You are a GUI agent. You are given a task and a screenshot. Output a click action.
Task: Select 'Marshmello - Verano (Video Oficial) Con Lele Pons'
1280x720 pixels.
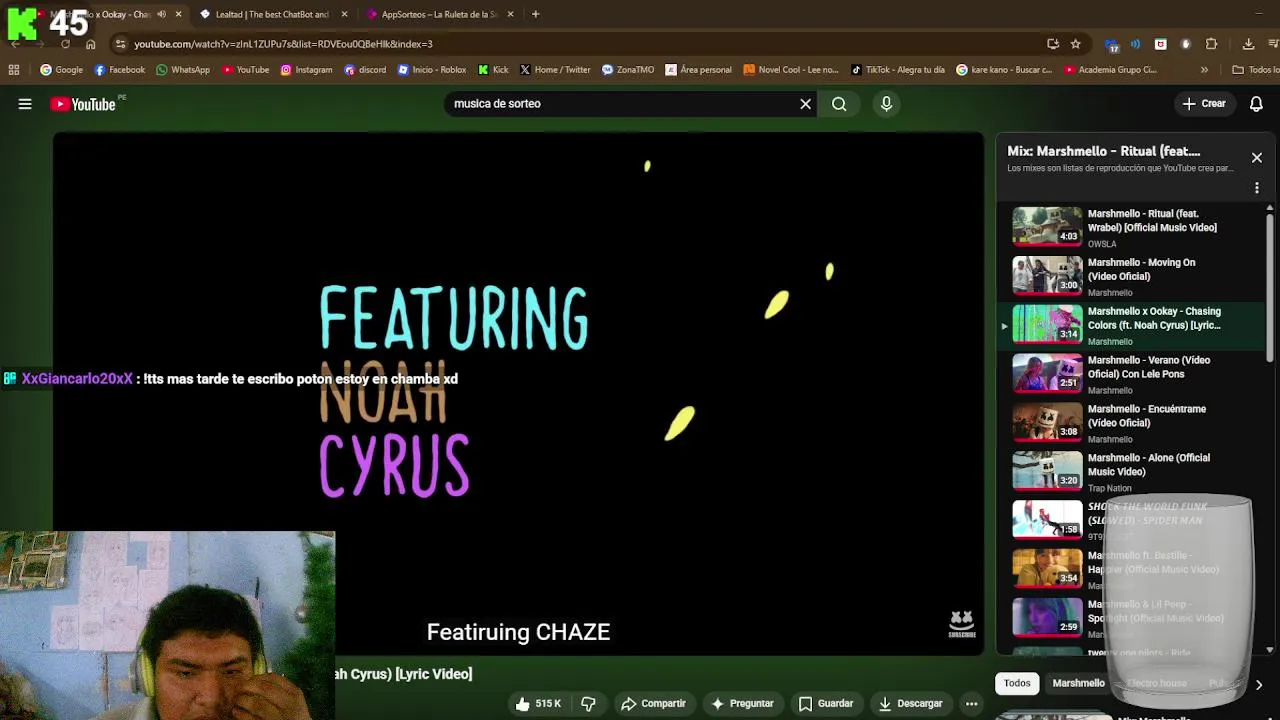coord(1149,367)
